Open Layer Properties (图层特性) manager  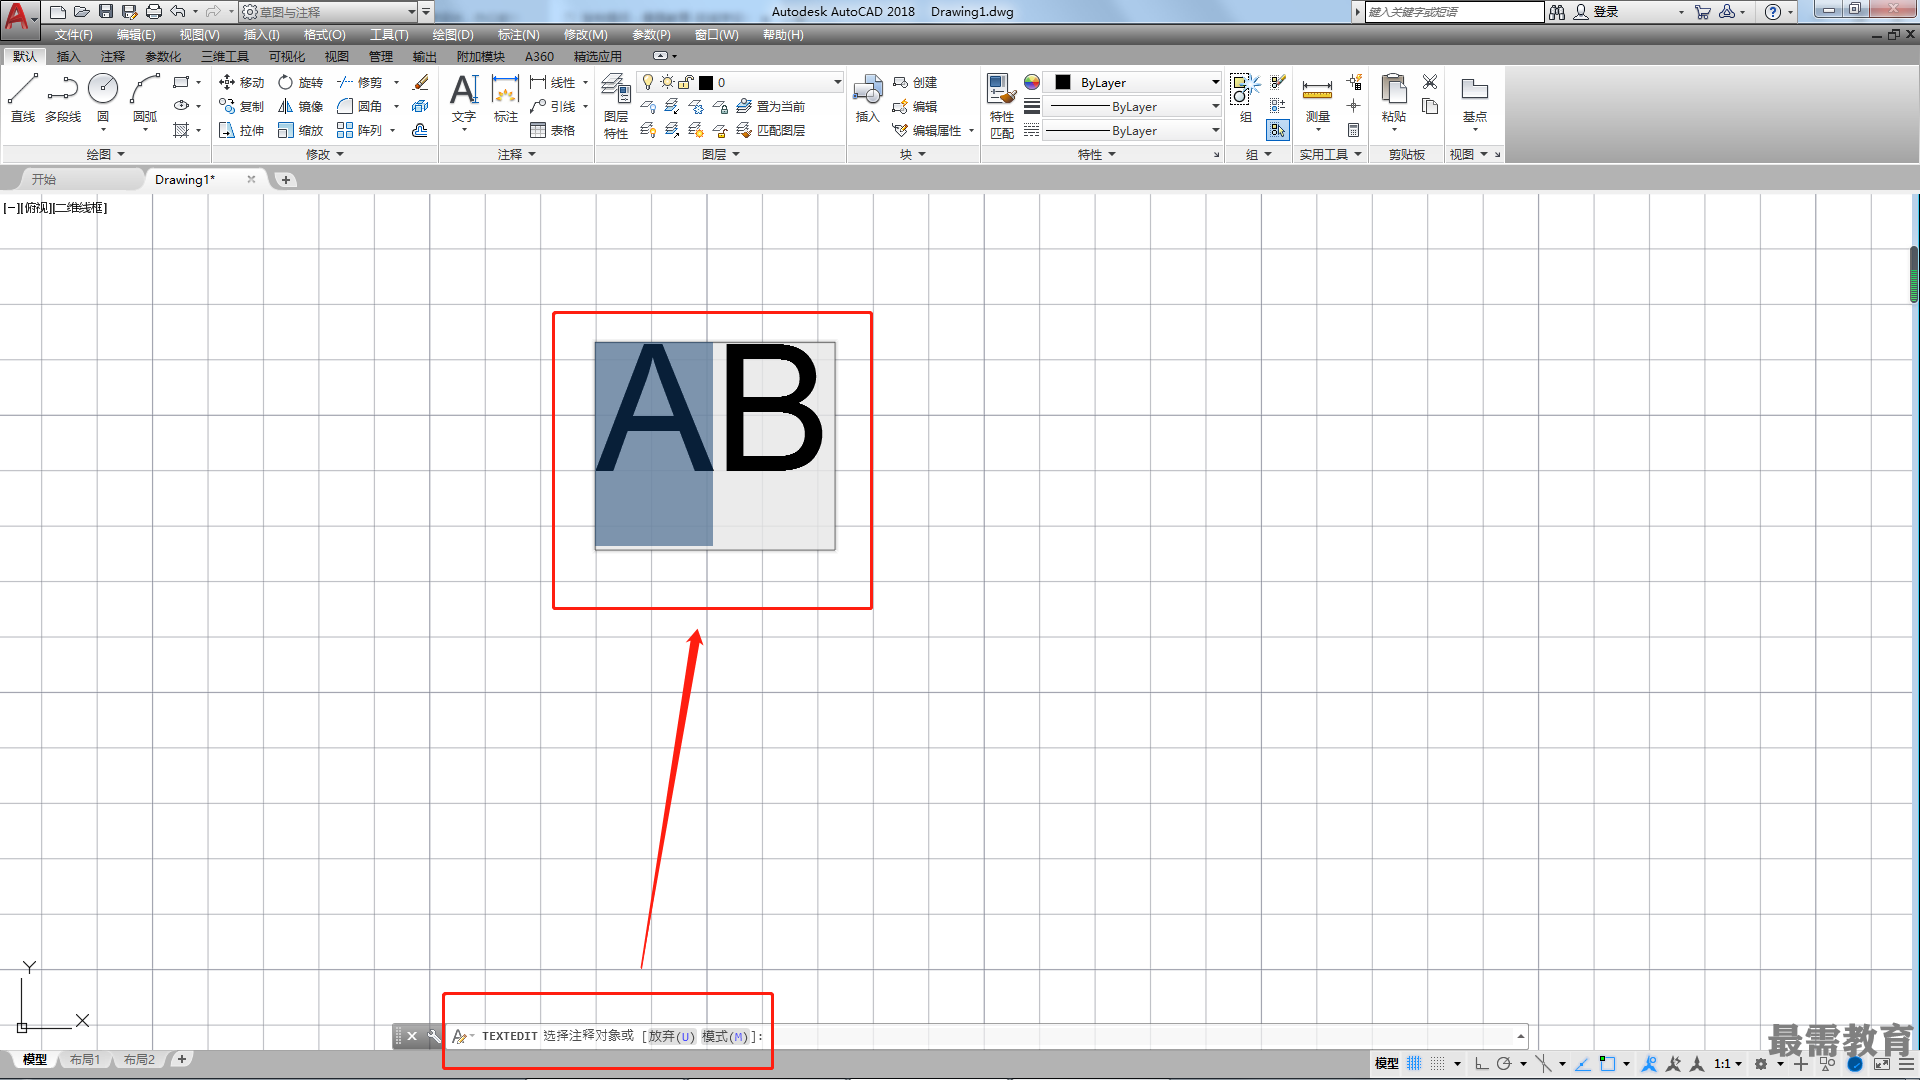(616, 105)
